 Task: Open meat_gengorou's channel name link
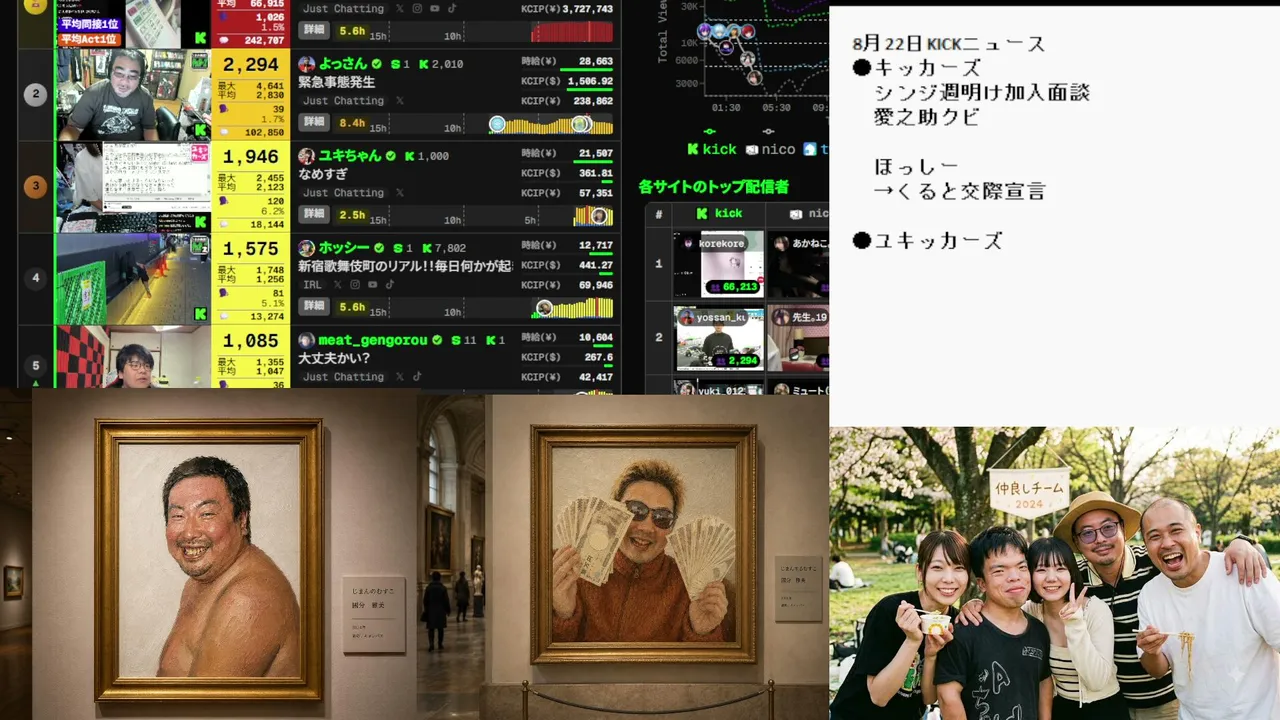tap(373, 340)
